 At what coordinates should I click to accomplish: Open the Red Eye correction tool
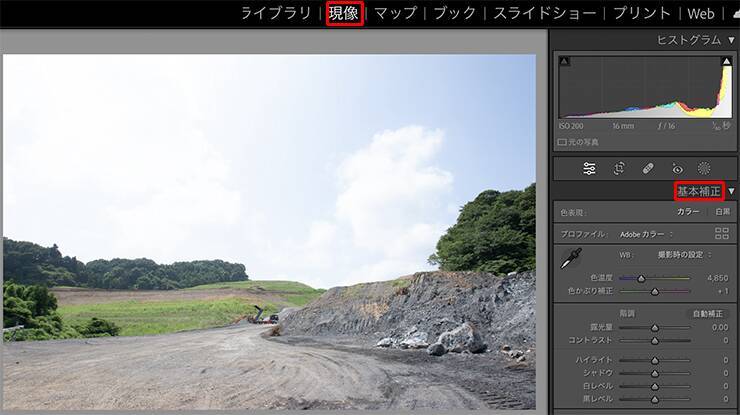click(677, 168)
